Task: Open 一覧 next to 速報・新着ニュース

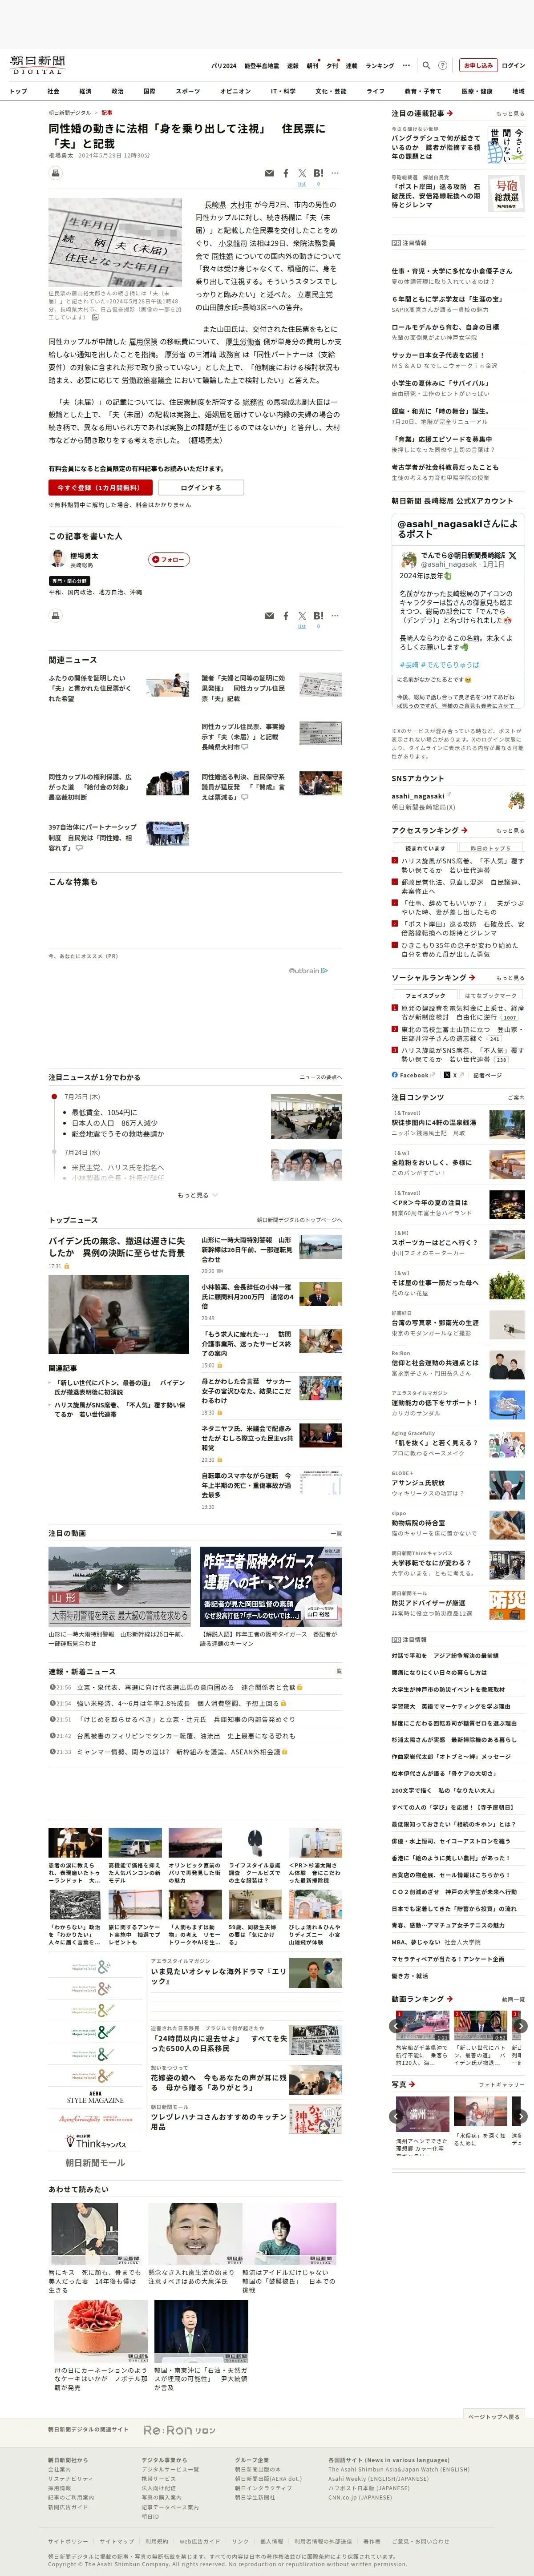Action: [x=336, y=1671]
